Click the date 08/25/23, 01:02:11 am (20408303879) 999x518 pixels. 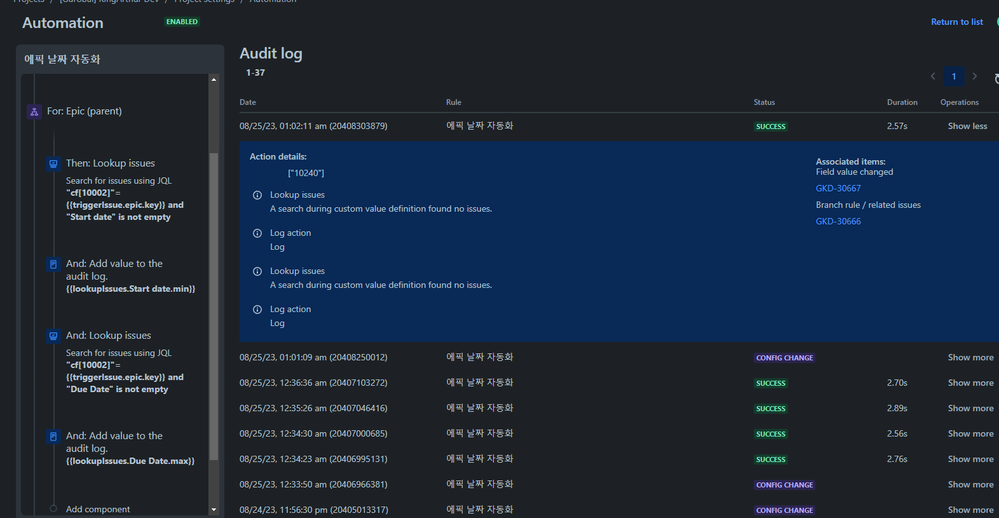[x=313, y=126]
